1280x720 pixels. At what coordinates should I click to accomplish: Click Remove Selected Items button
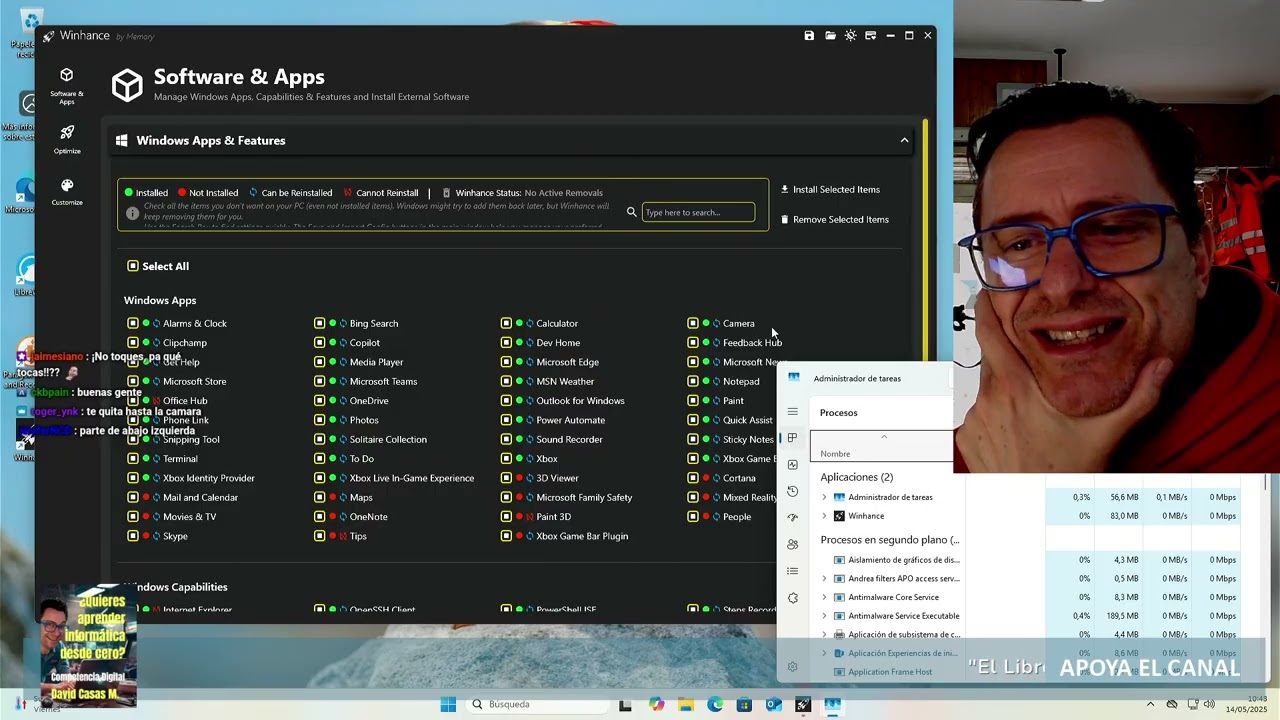click(x=834, y=219)
